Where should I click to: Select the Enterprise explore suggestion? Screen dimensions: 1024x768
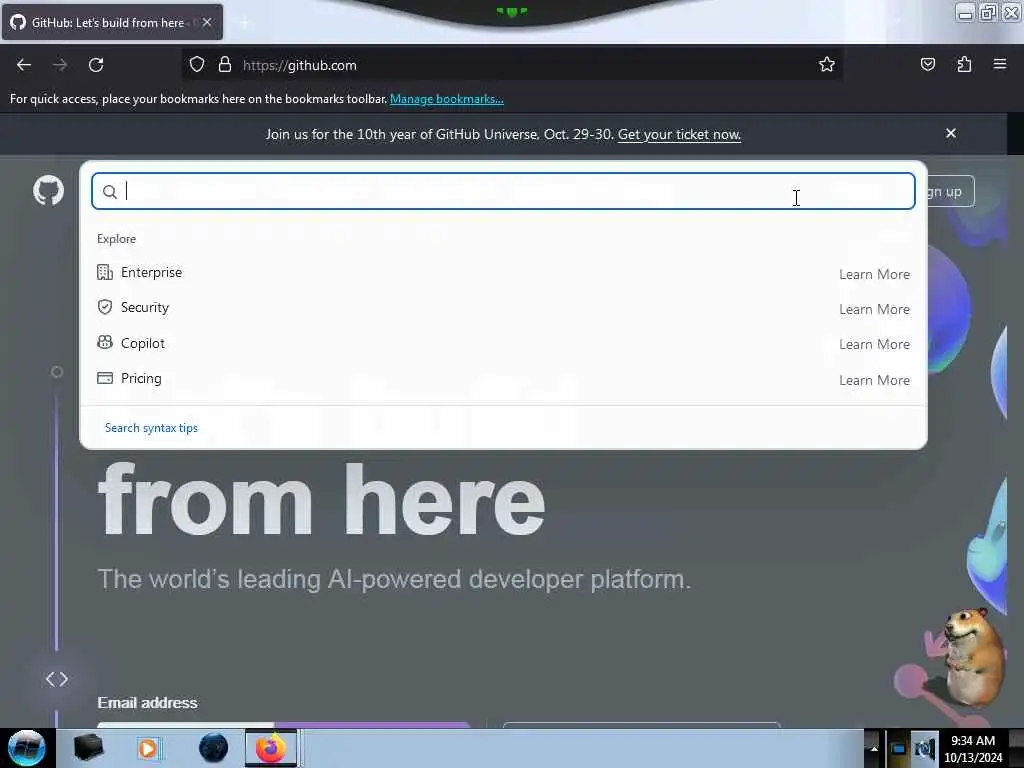coord(503,272)
